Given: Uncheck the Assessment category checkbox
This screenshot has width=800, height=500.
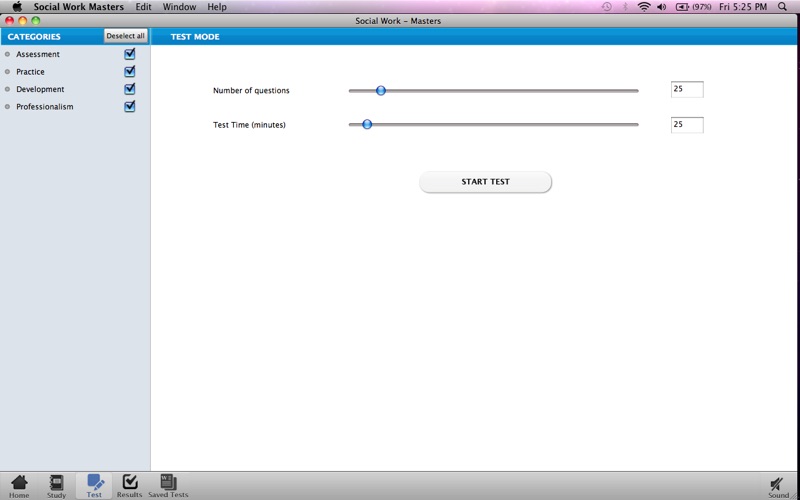Looking at the screenshot, I should tap(130, 54).
